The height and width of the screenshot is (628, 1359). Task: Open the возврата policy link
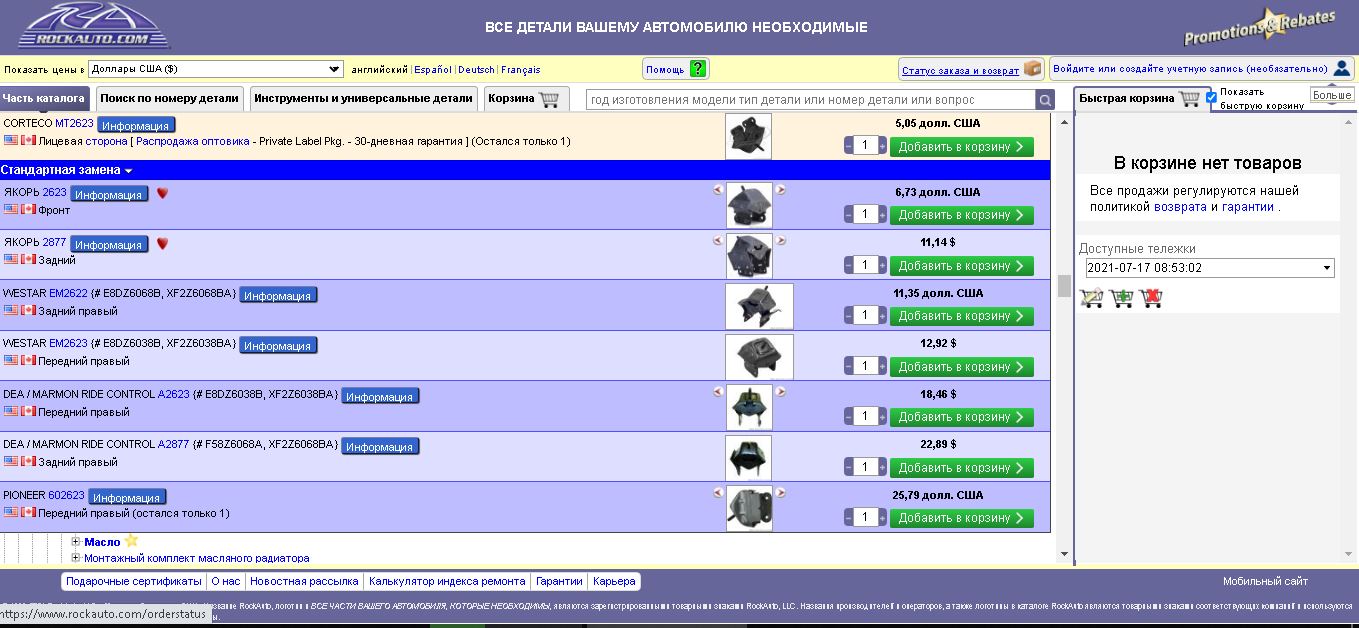coord(1180,207)
